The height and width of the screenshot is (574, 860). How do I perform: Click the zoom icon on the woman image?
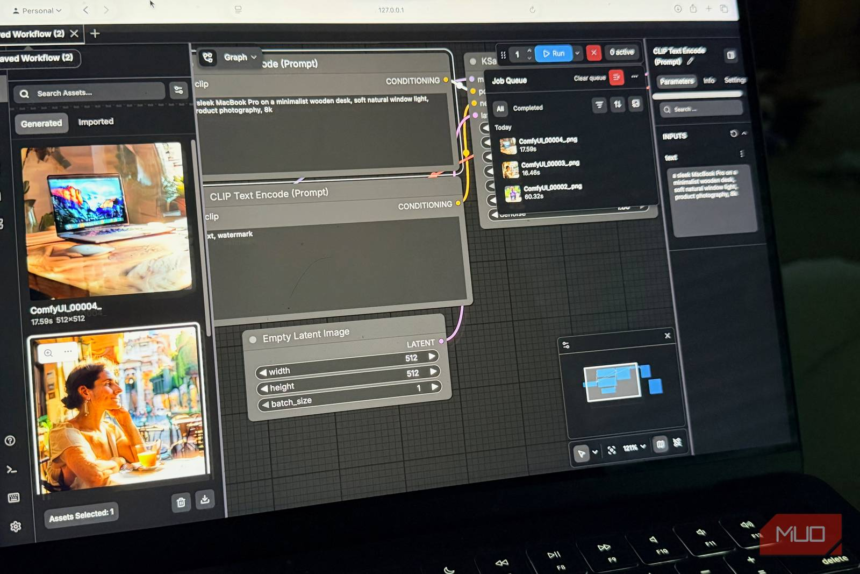coord(48,353)
